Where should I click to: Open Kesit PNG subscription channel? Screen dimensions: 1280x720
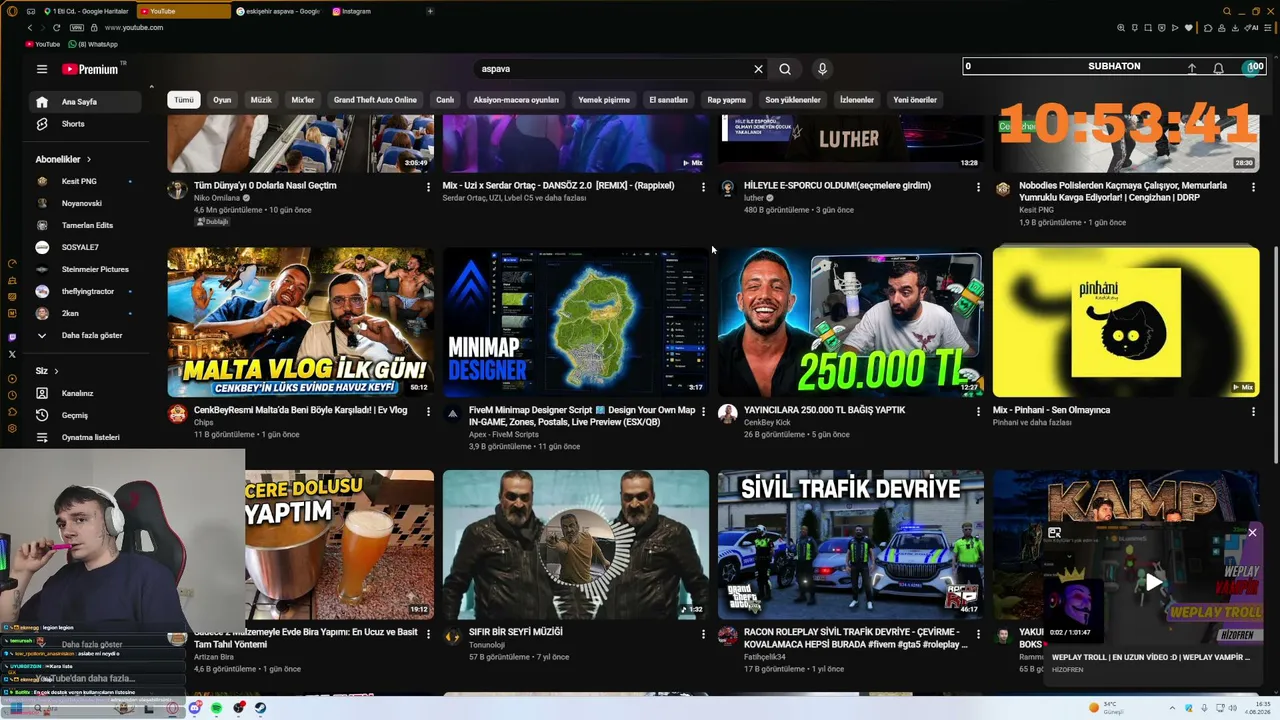(x=80, y=181)
